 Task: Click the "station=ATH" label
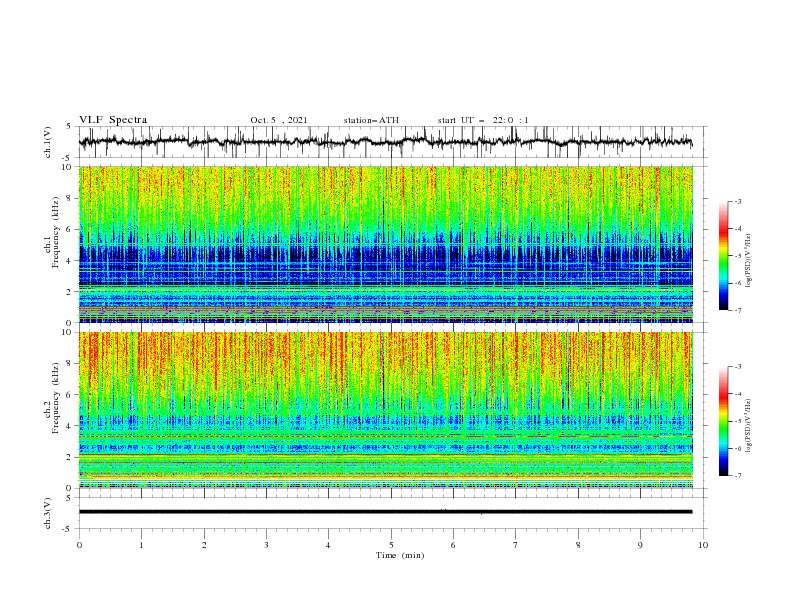(371, 120)
